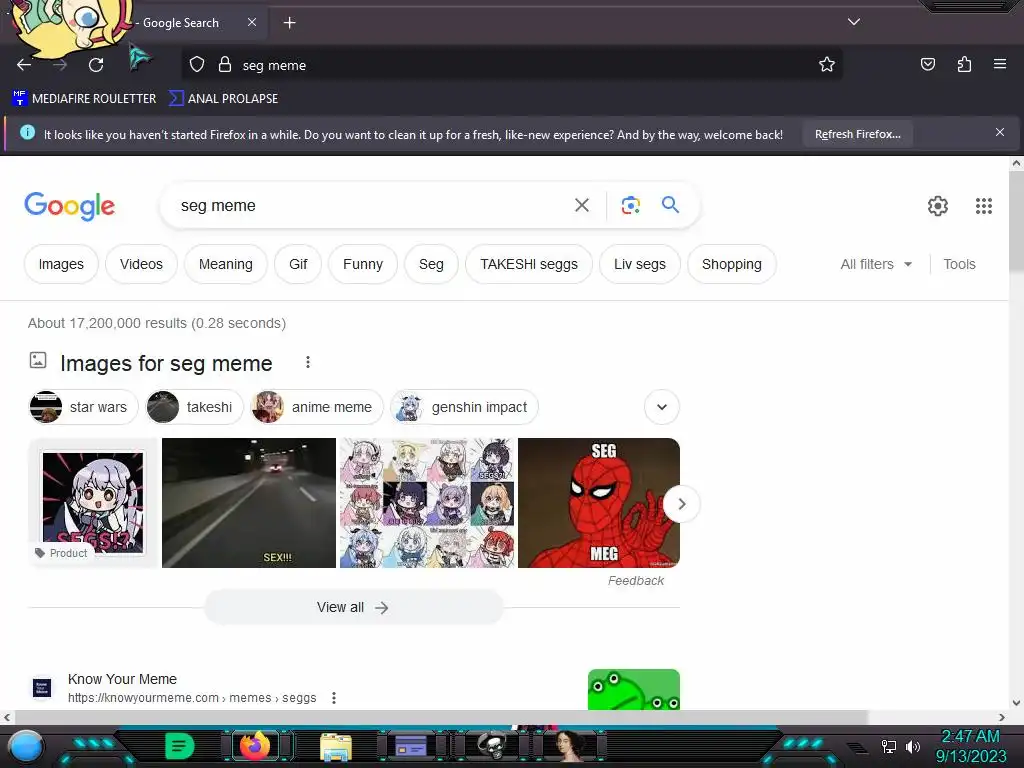Open the Firefox hamburger application menu
This screenshot has width=1024, height=768.
point(999,64)
